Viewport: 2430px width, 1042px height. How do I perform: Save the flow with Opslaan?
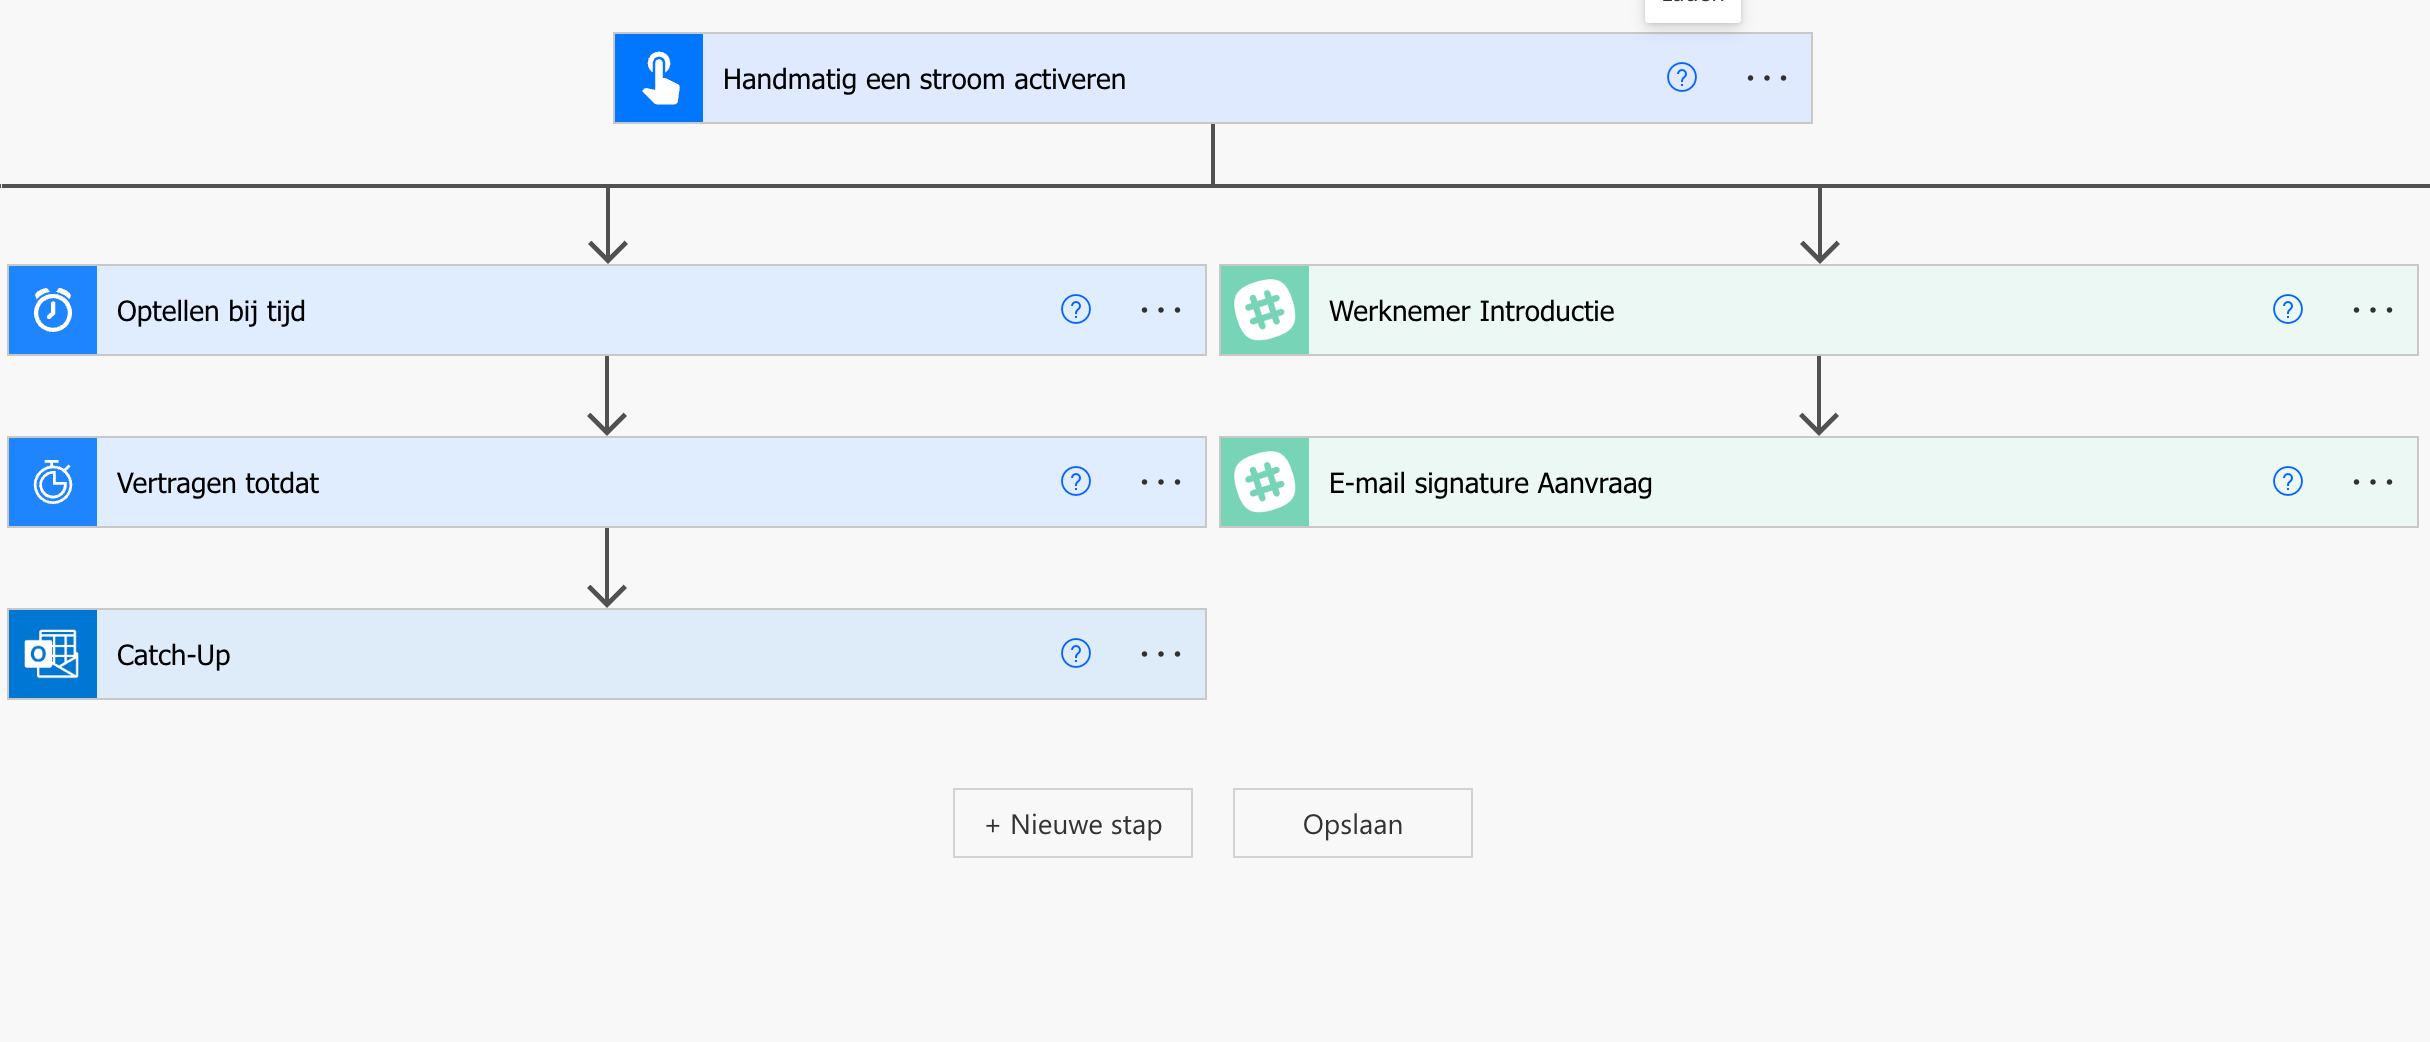[1352, 823]
